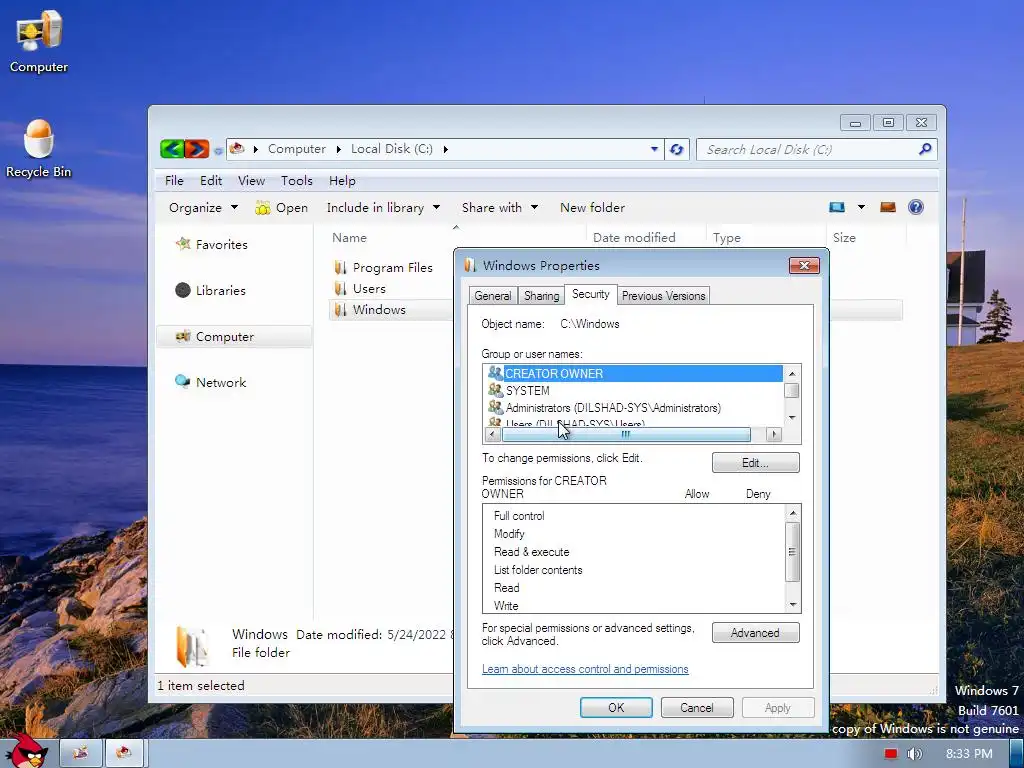The image size is (1024, 768).
Task: Close the Windows Properties dialog
Action: 804,265
